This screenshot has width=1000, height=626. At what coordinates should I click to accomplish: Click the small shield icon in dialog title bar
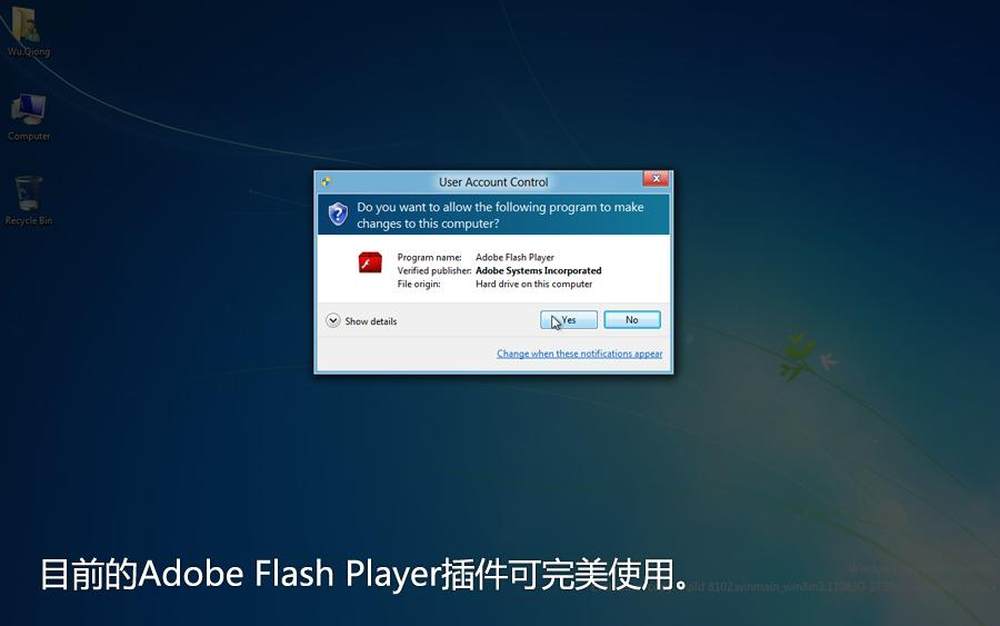(326, 182)
